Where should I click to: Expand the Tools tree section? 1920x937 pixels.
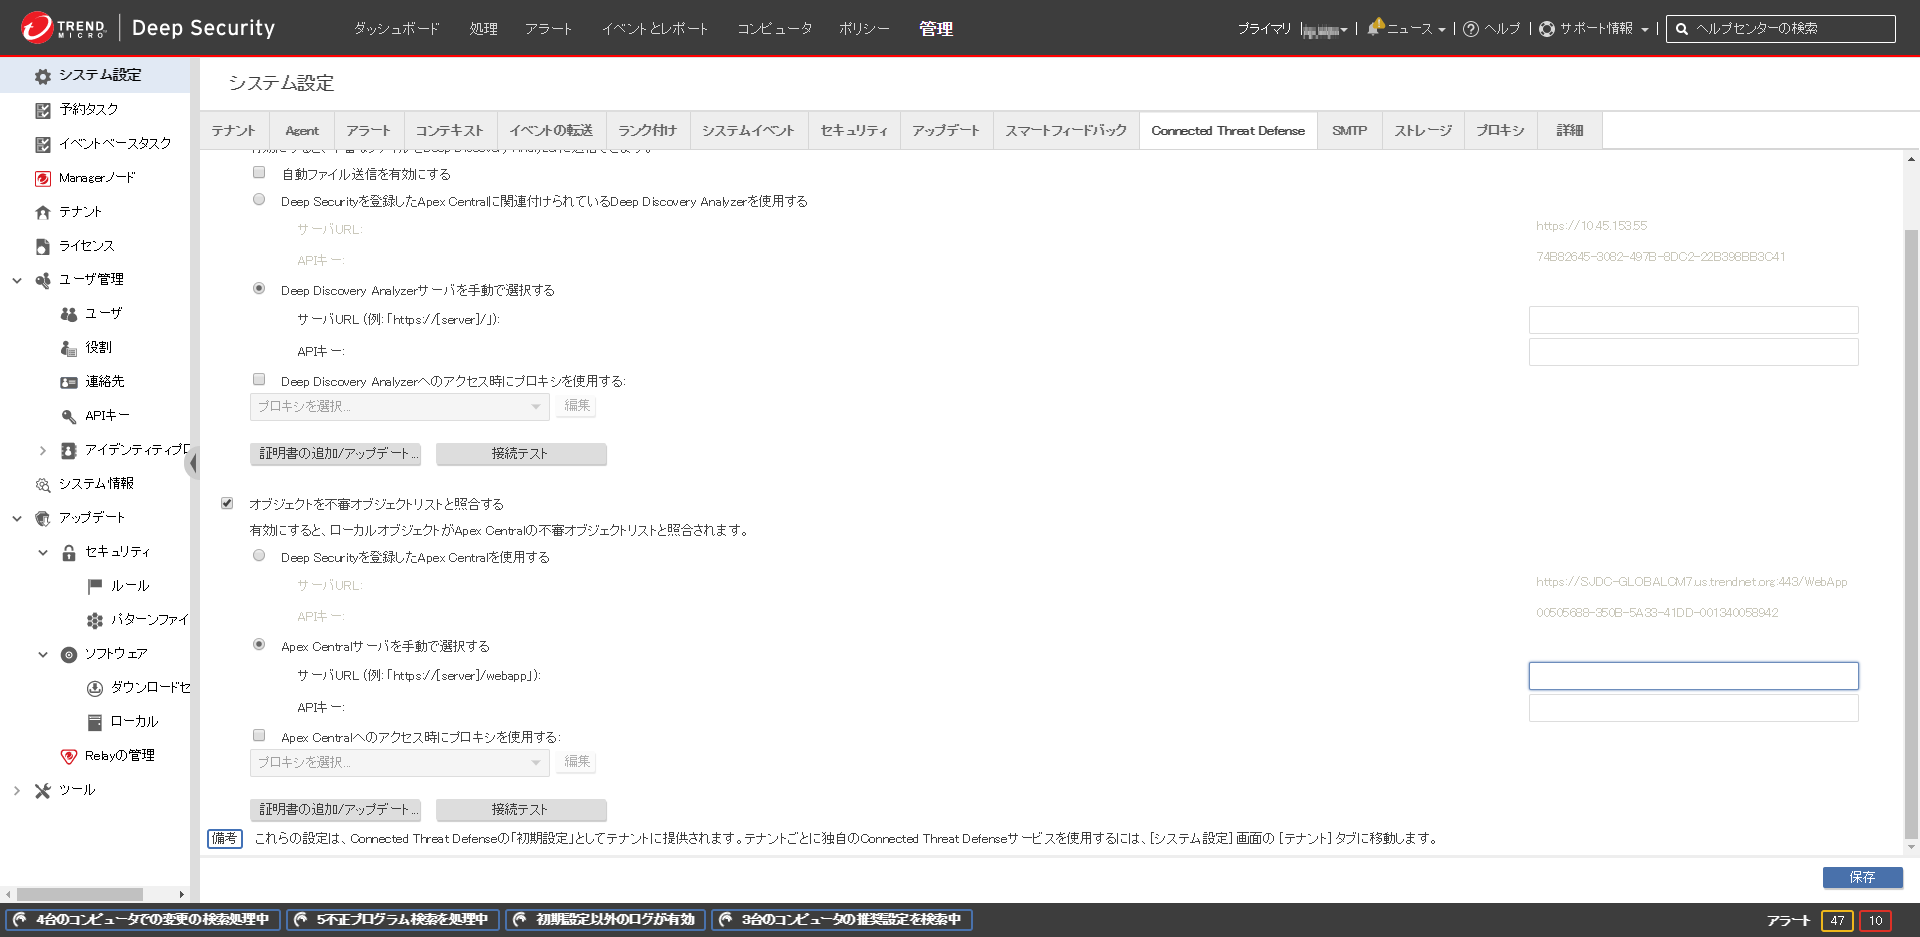click(17, 790)
